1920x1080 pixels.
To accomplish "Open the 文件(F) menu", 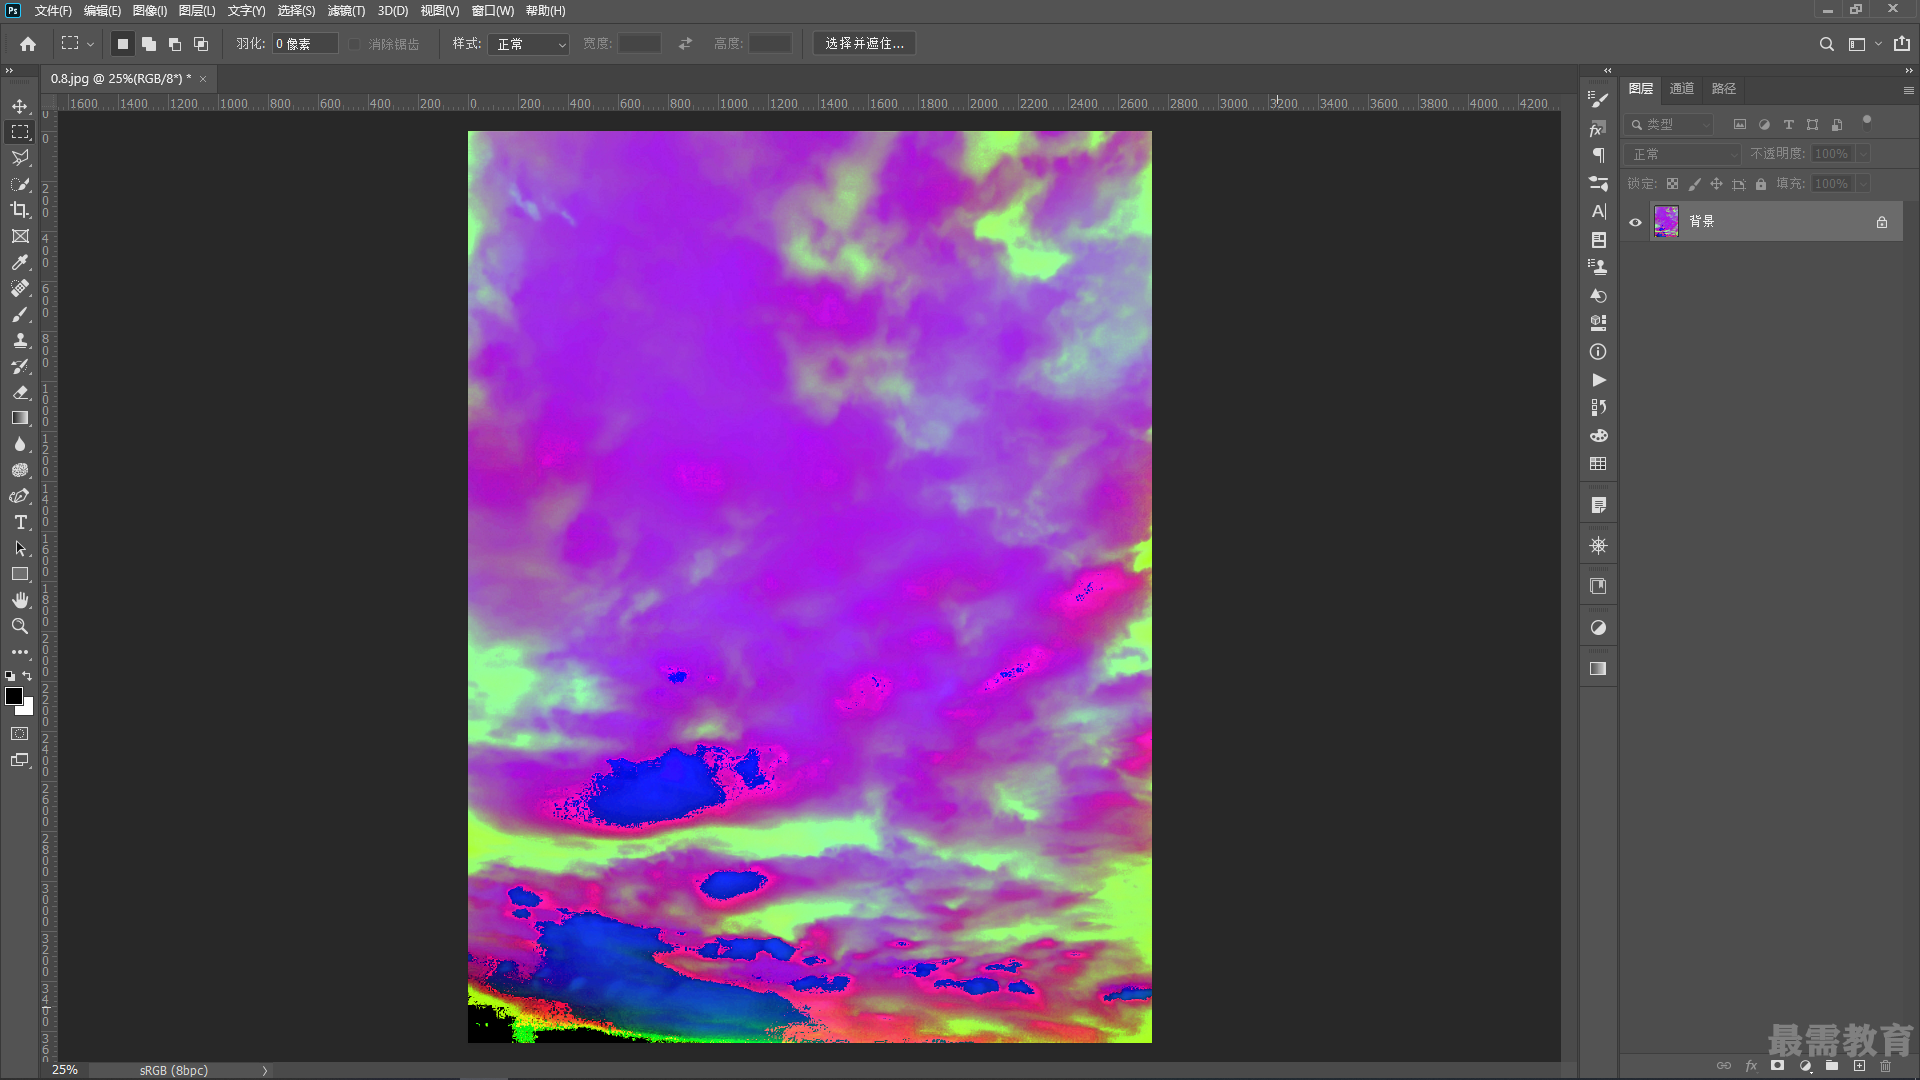I will (x=53, y=11).
